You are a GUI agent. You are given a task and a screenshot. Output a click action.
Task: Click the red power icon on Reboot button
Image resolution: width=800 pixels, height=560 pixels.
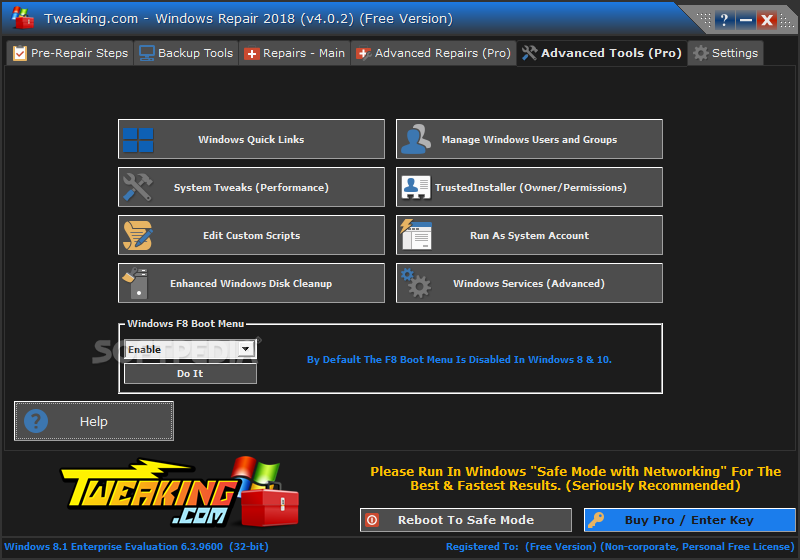[372, 520]
